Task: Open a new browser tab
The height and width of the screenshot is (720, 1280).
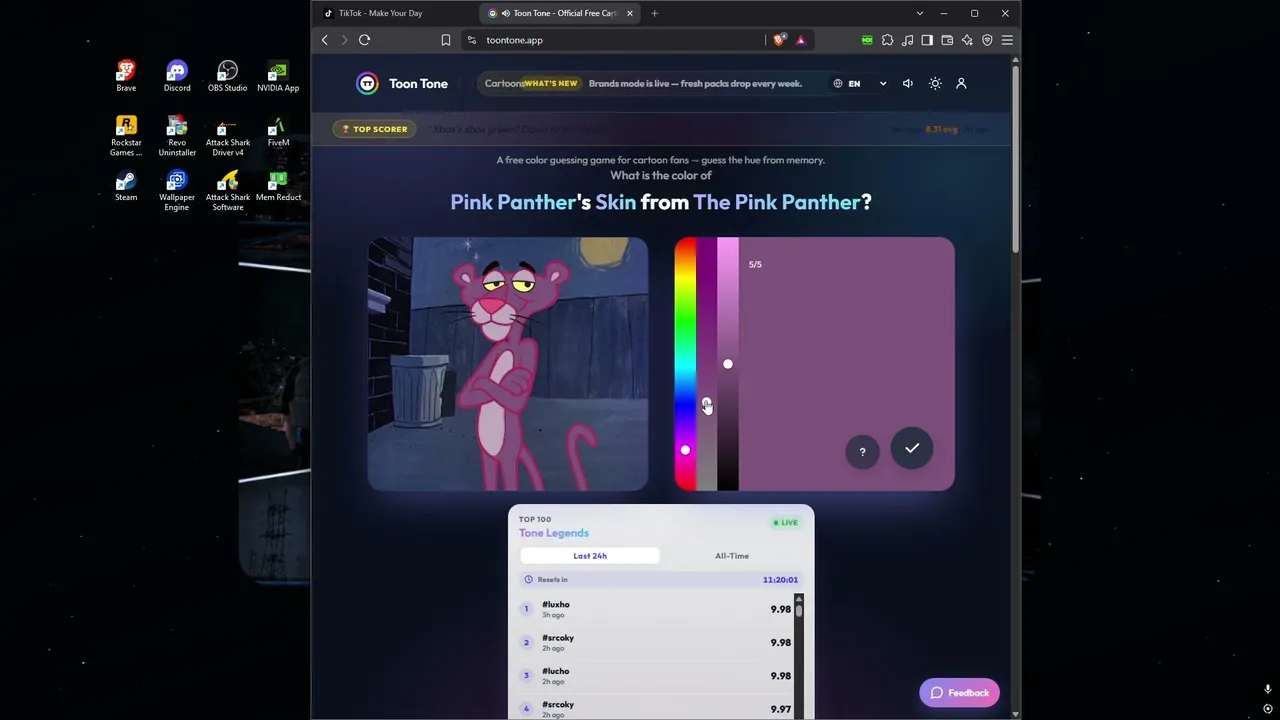Action: click(654, 13)
